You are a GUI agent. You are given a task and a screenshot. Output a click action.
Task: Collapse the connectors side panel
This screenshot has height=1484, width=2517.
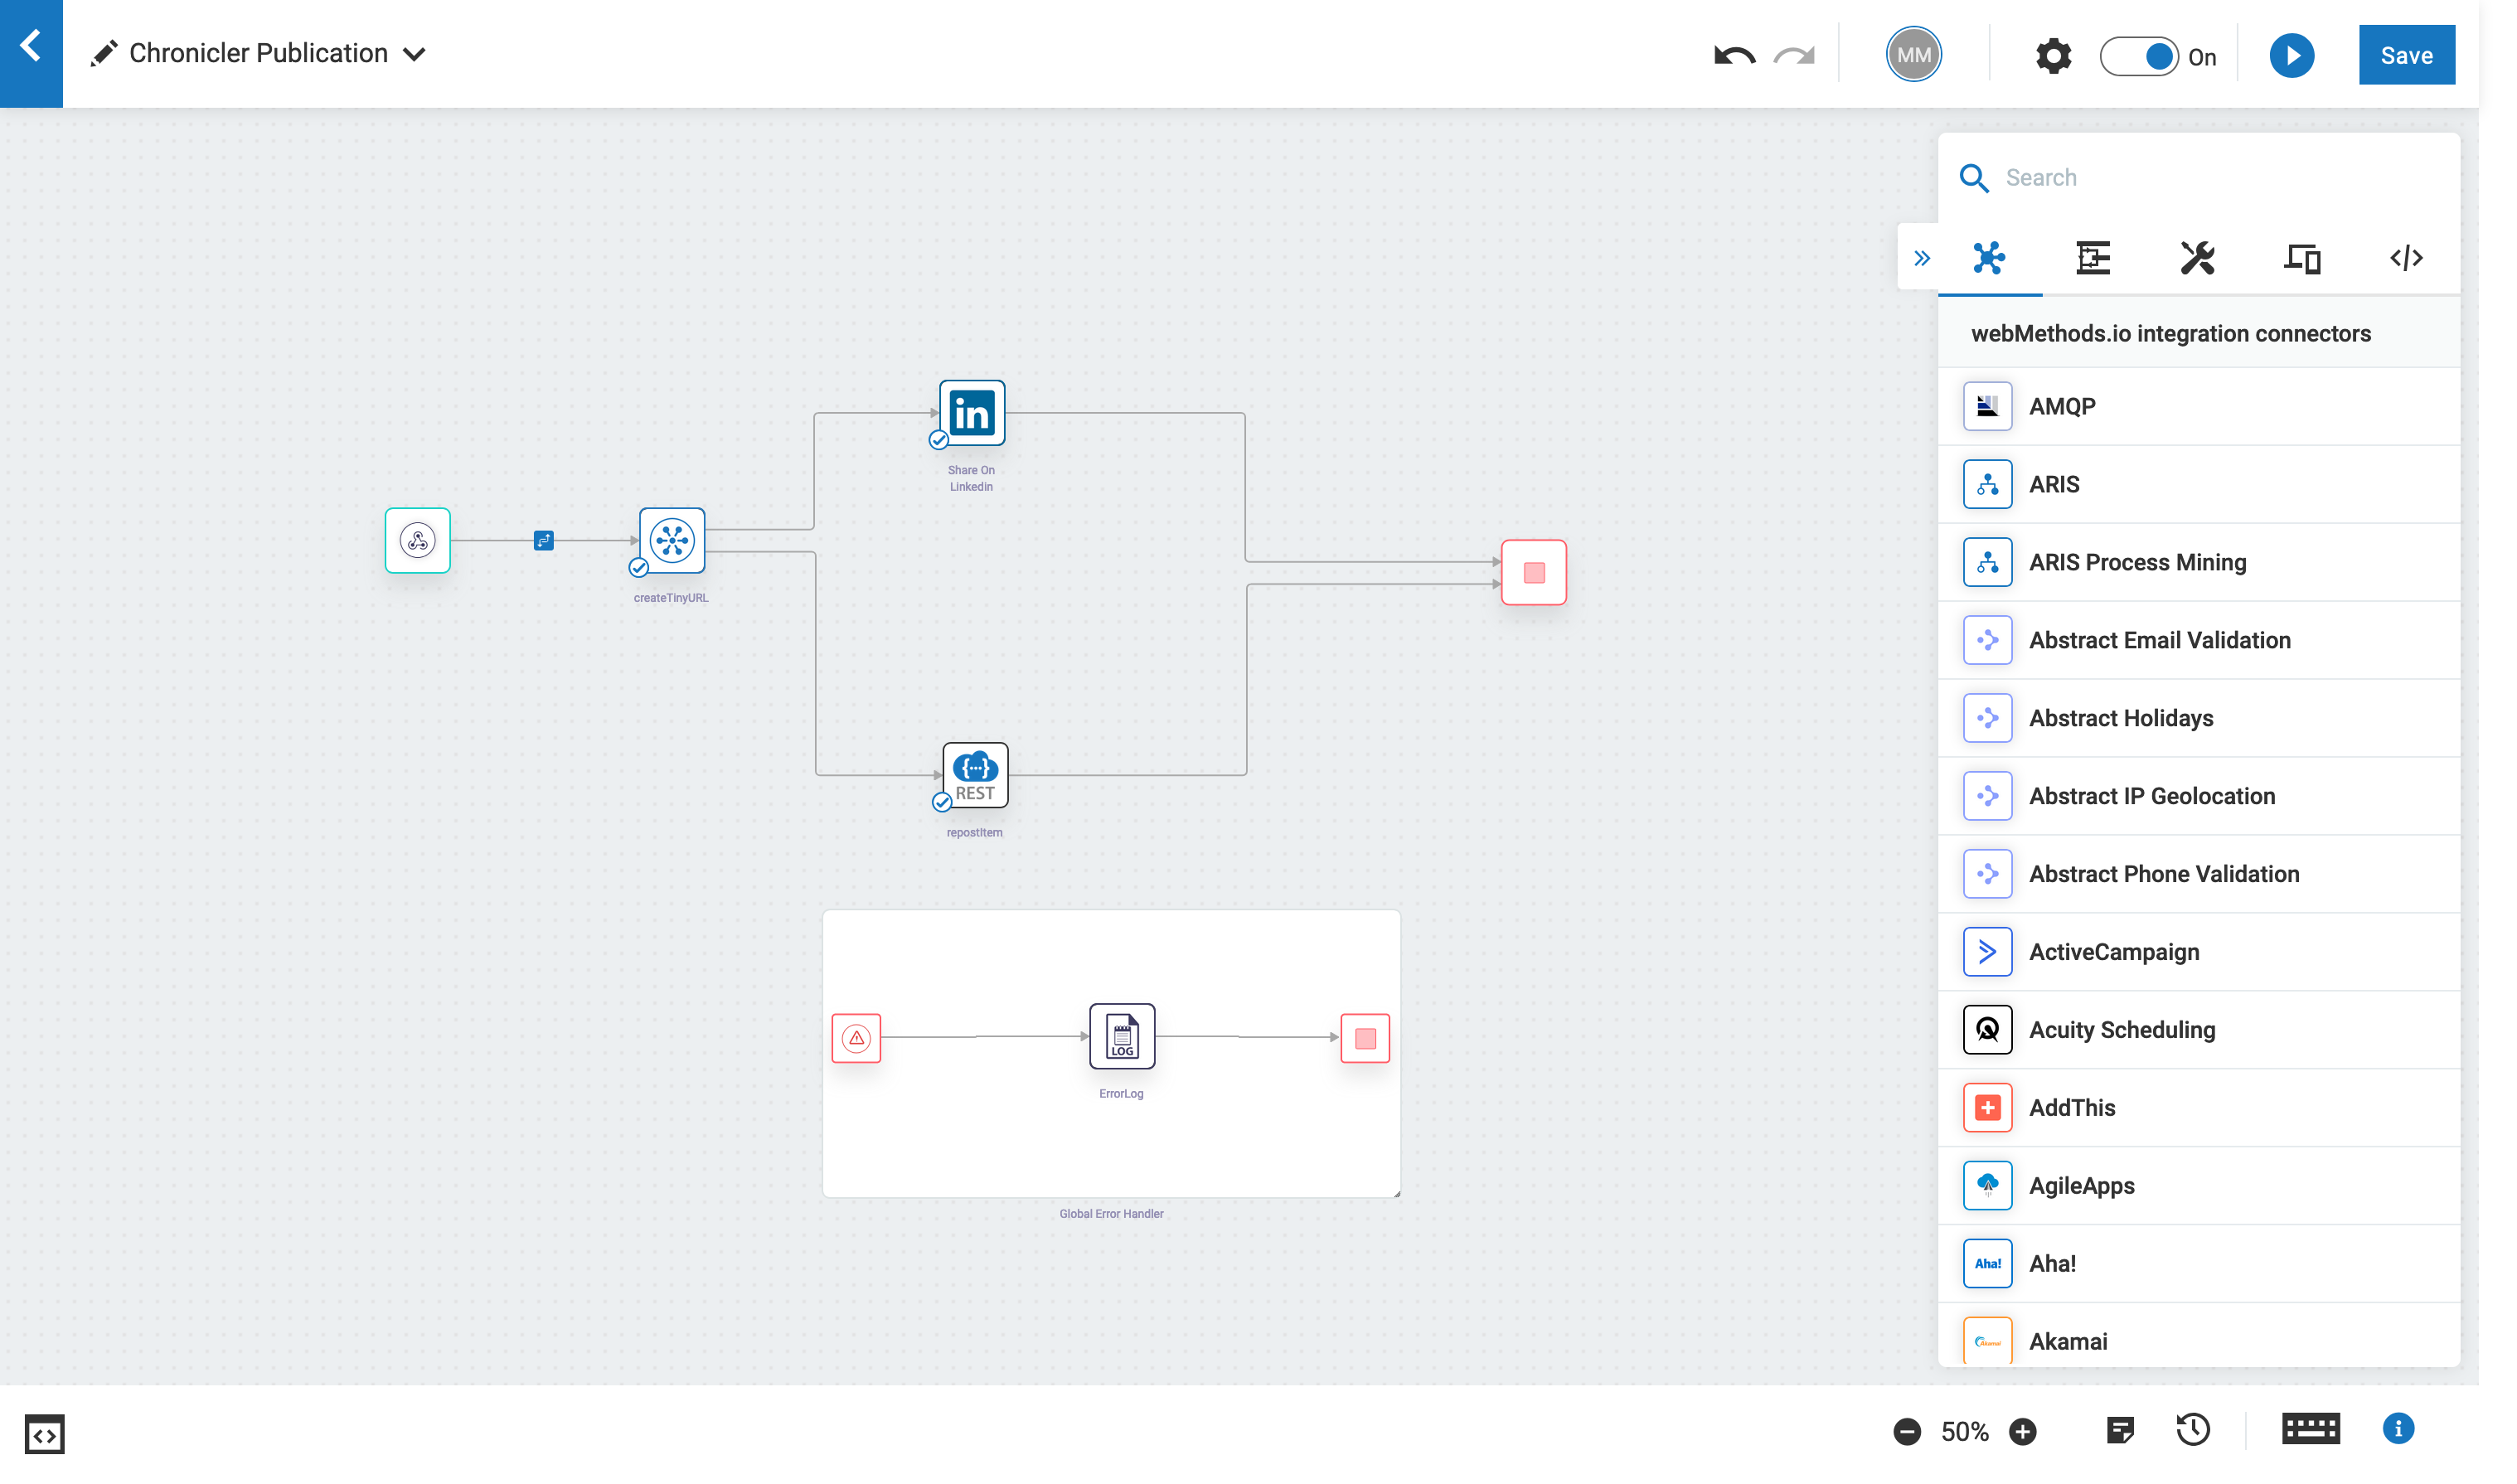[1921, 258]
